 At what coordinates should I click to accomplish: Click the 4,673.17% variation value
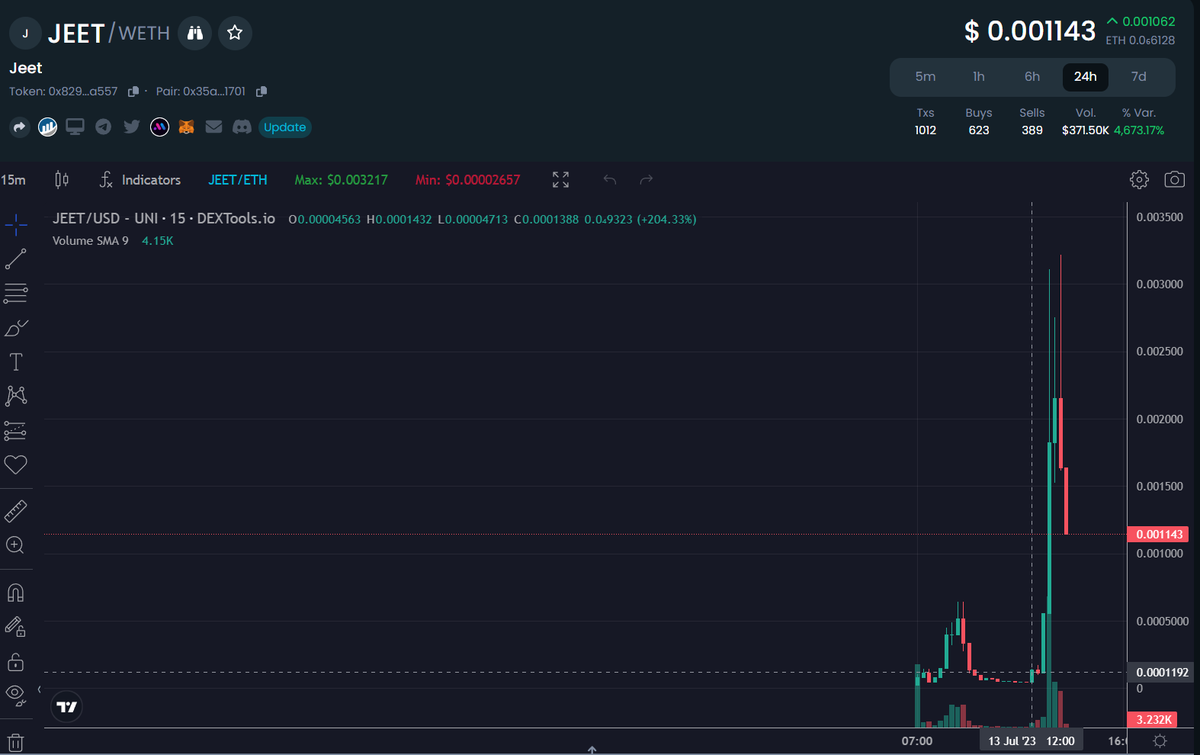(x=1139, y=130)
